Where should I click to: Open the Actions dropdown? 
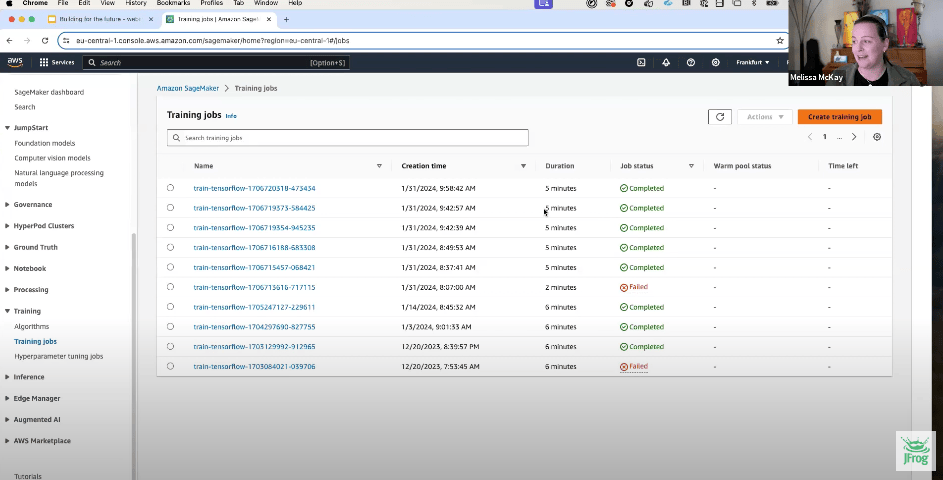[x=764, y=117]
